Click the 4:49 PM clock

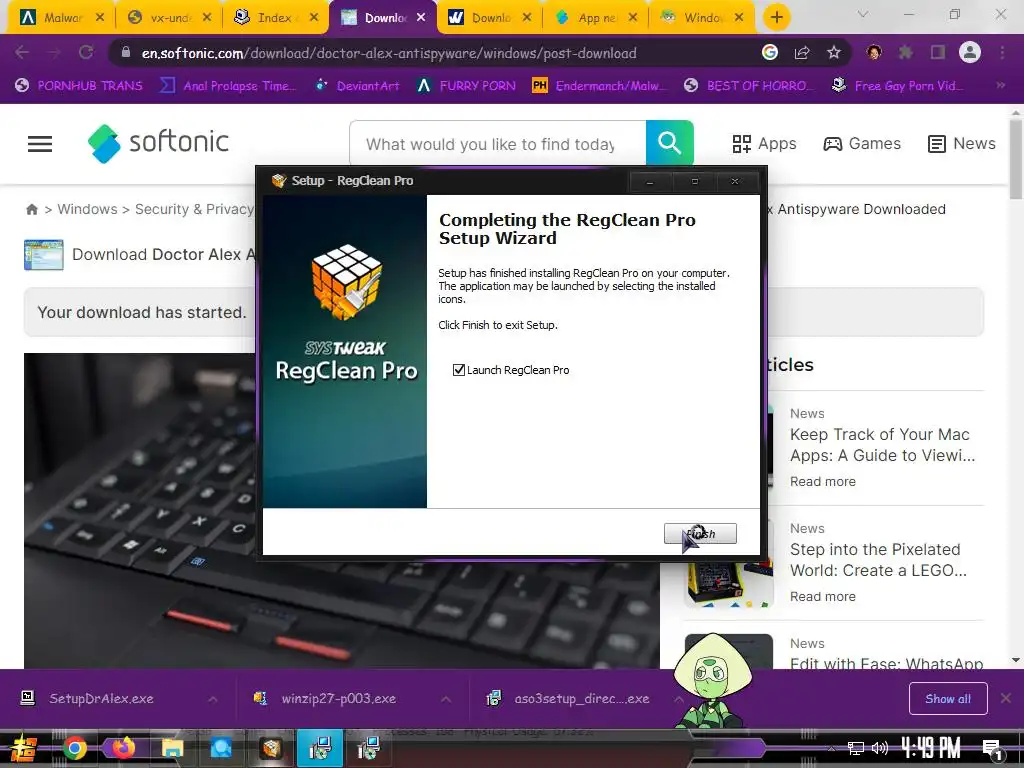[x=931, y=747]
